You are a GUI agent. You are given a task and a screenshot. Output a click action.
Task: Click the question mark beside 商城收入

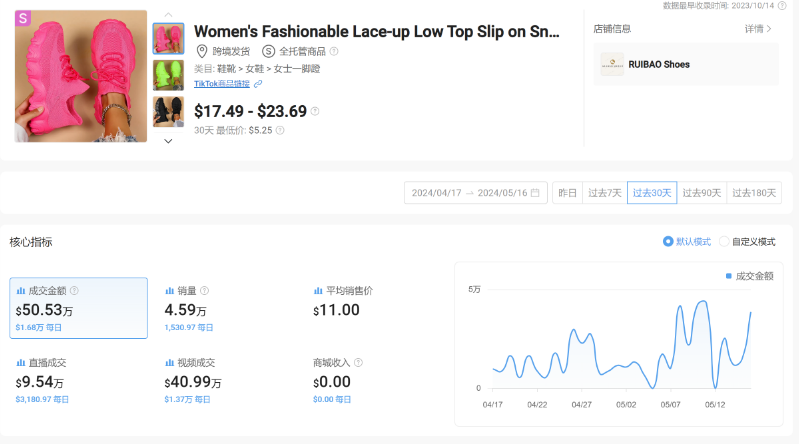(x=358, y=363)
